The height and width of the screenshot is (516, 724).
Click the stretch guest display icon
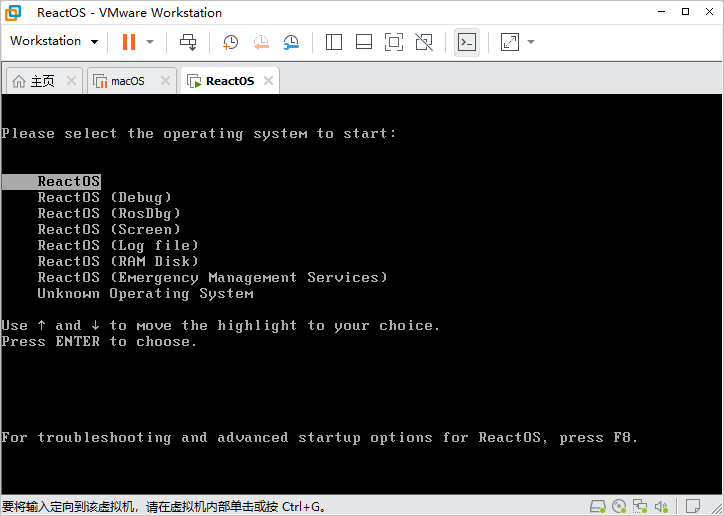pyautogui.click(x=510, y=42)
